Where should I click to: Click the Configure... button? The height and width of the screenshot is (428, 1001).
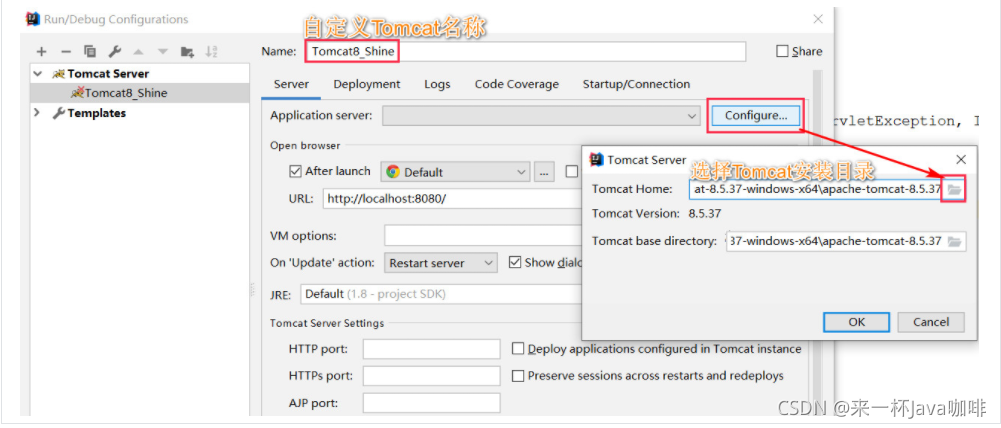pos(756,116)
